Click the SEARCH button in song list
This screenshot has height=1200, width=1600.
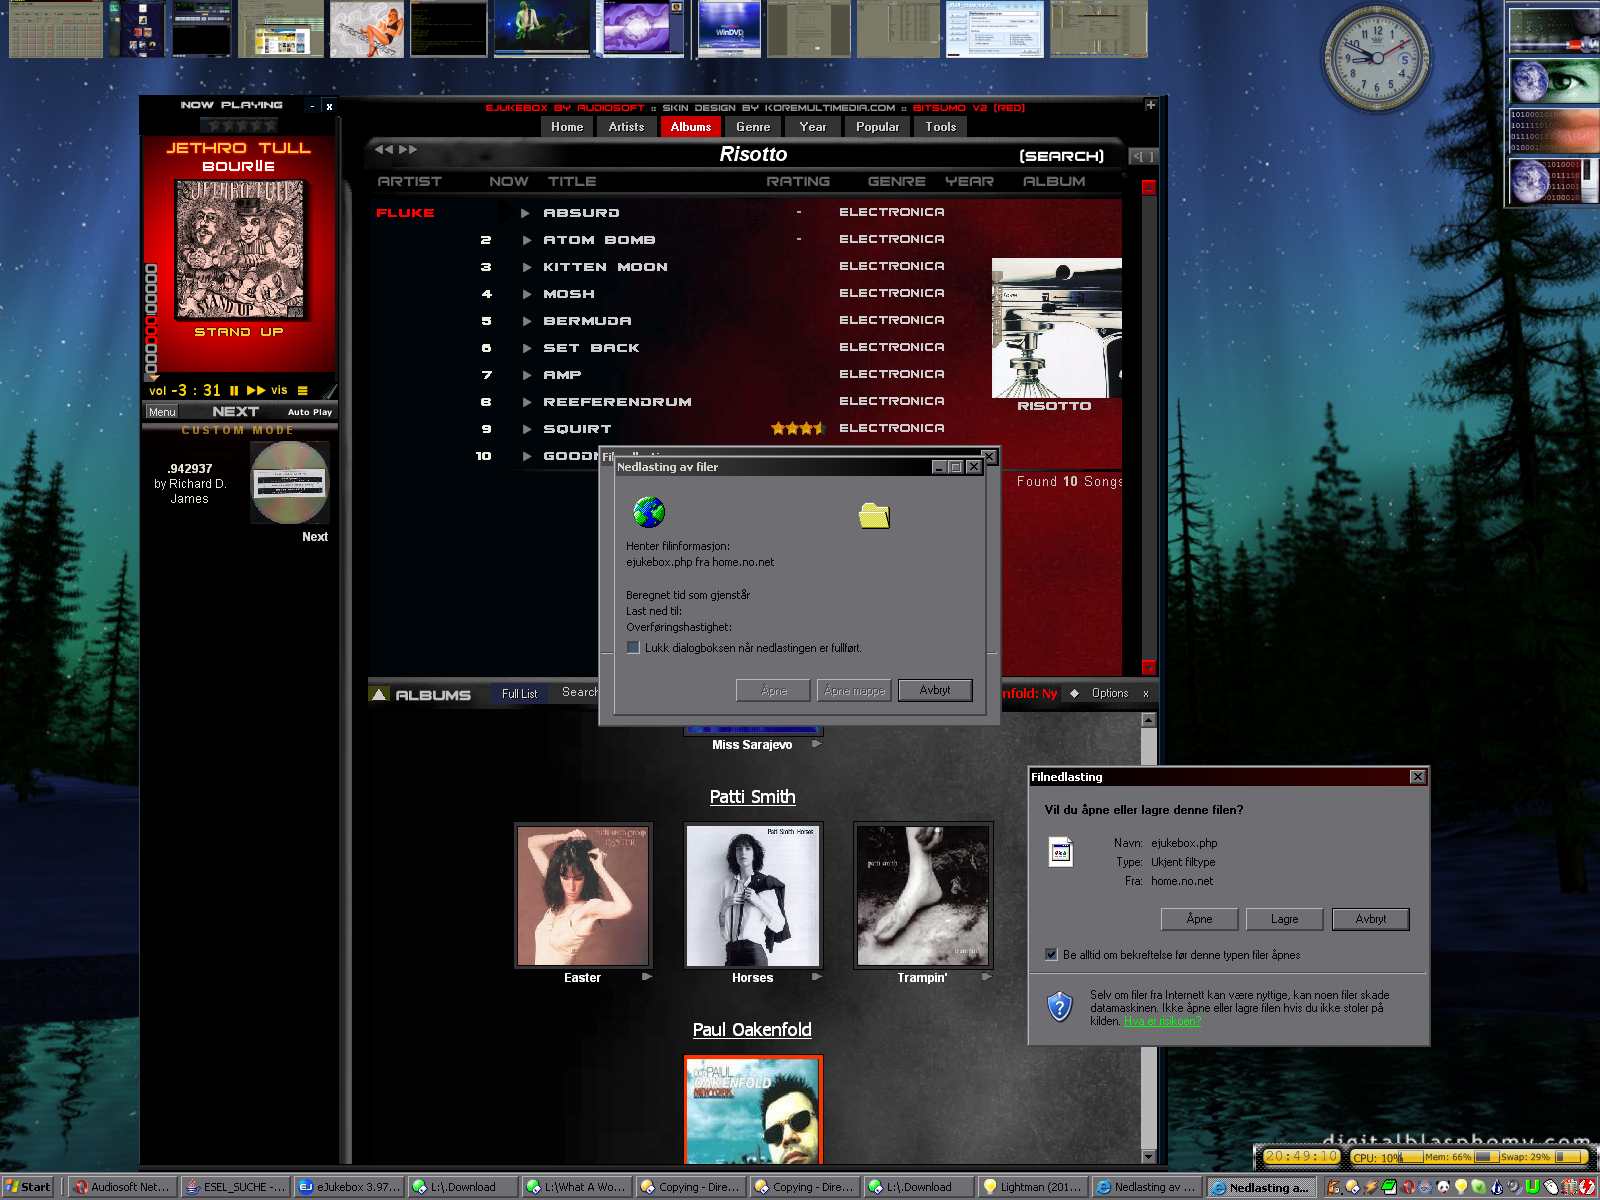[x=1062, y=156]
